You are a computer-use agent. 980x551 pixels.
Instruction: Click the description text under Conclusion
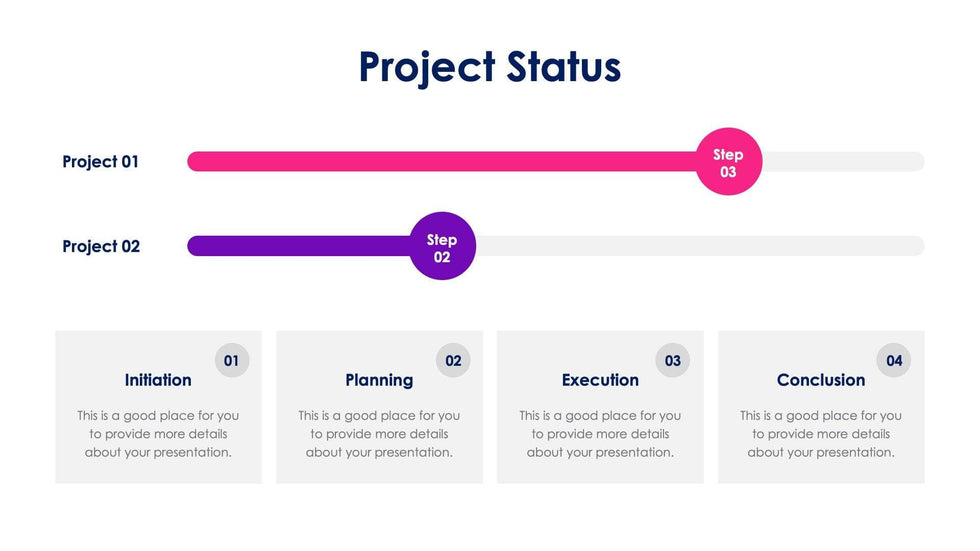(x=821, y=434)
